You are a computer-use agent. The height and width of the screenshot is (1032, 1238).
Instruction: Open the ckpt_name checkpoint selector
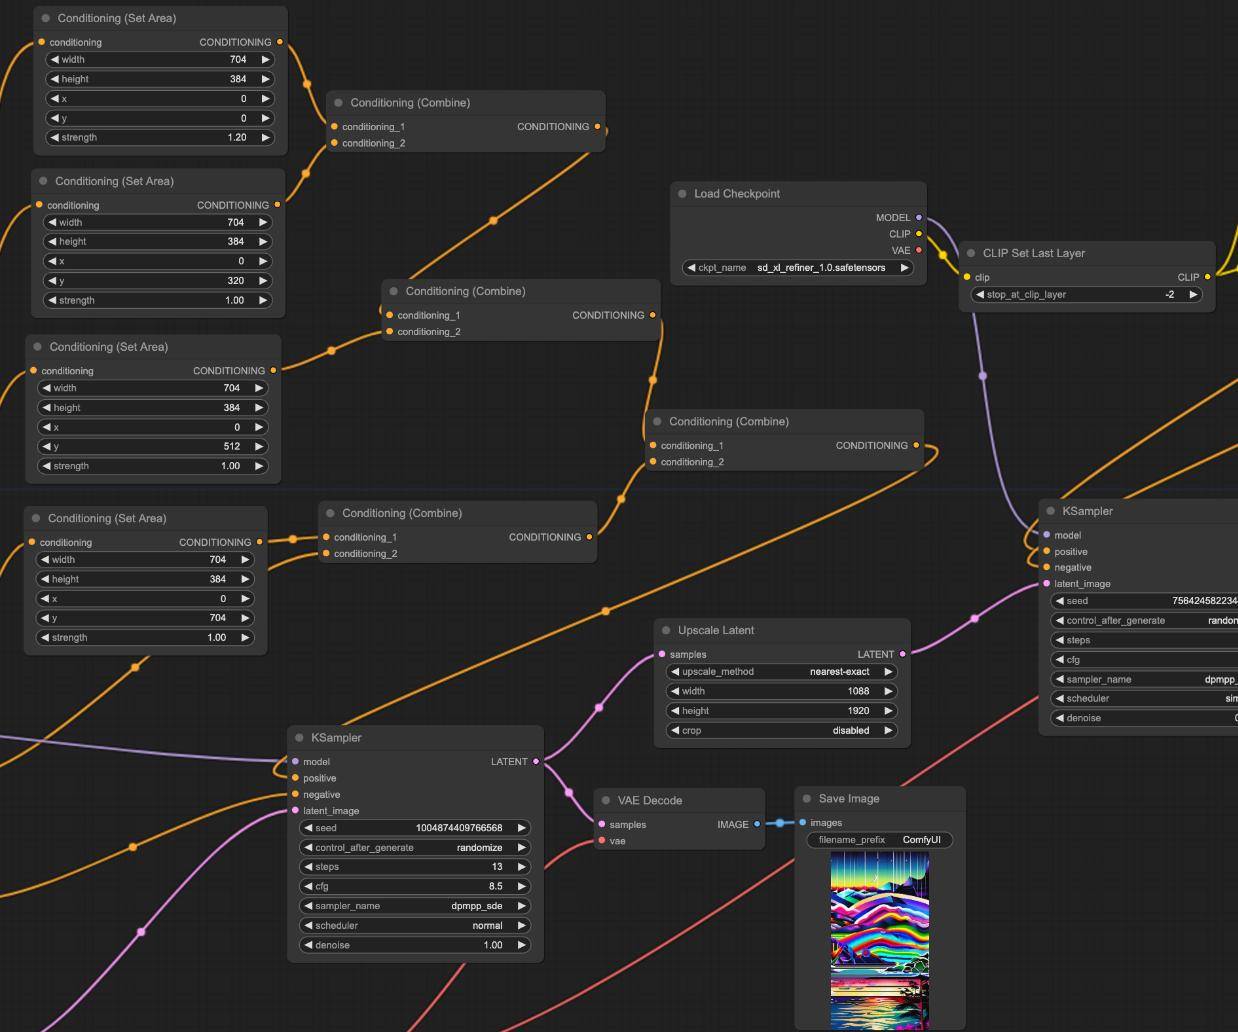tap(797, 268)
